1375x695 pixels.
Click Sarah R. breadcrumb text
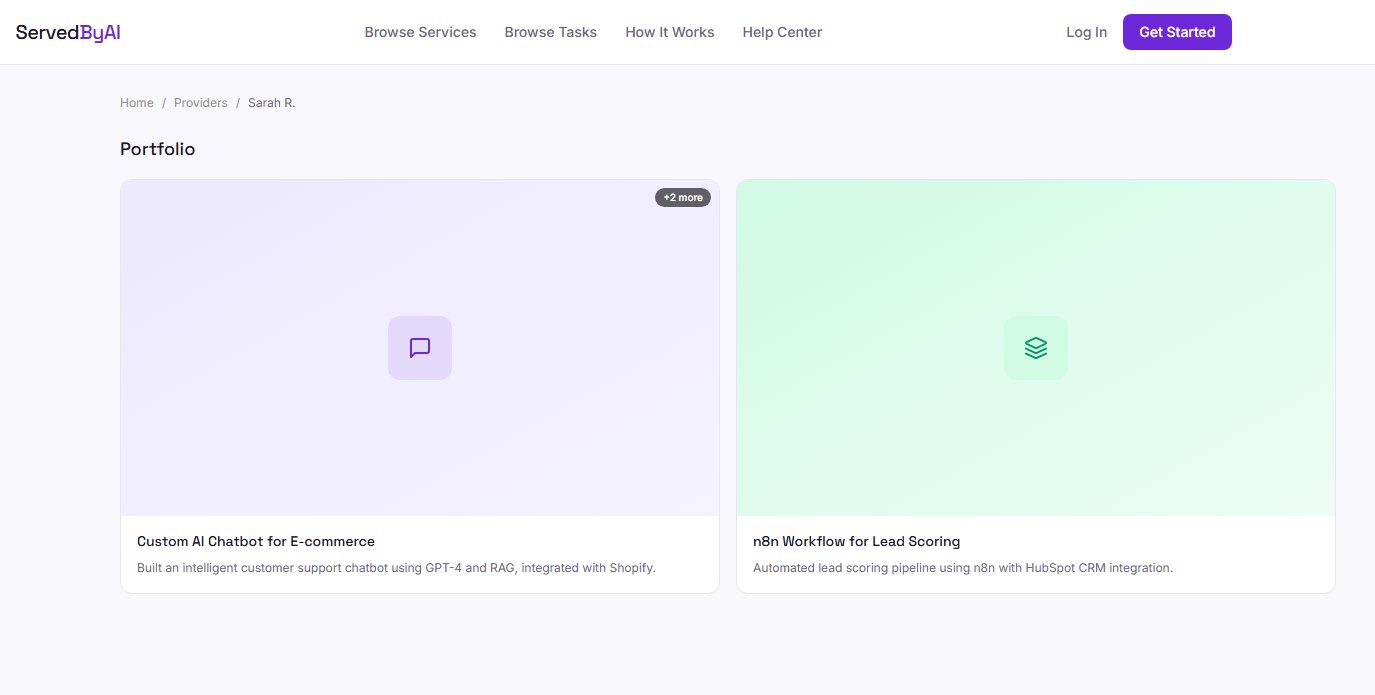click(x=272, y=103)
